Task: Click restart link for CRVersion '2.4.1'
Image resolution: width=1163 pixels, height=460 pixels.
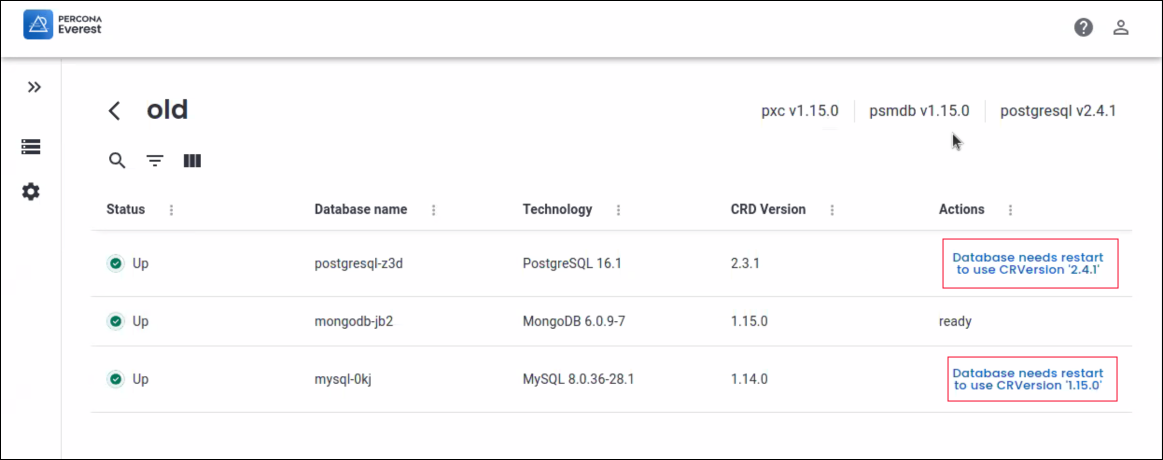Action: coord(1029,264)
